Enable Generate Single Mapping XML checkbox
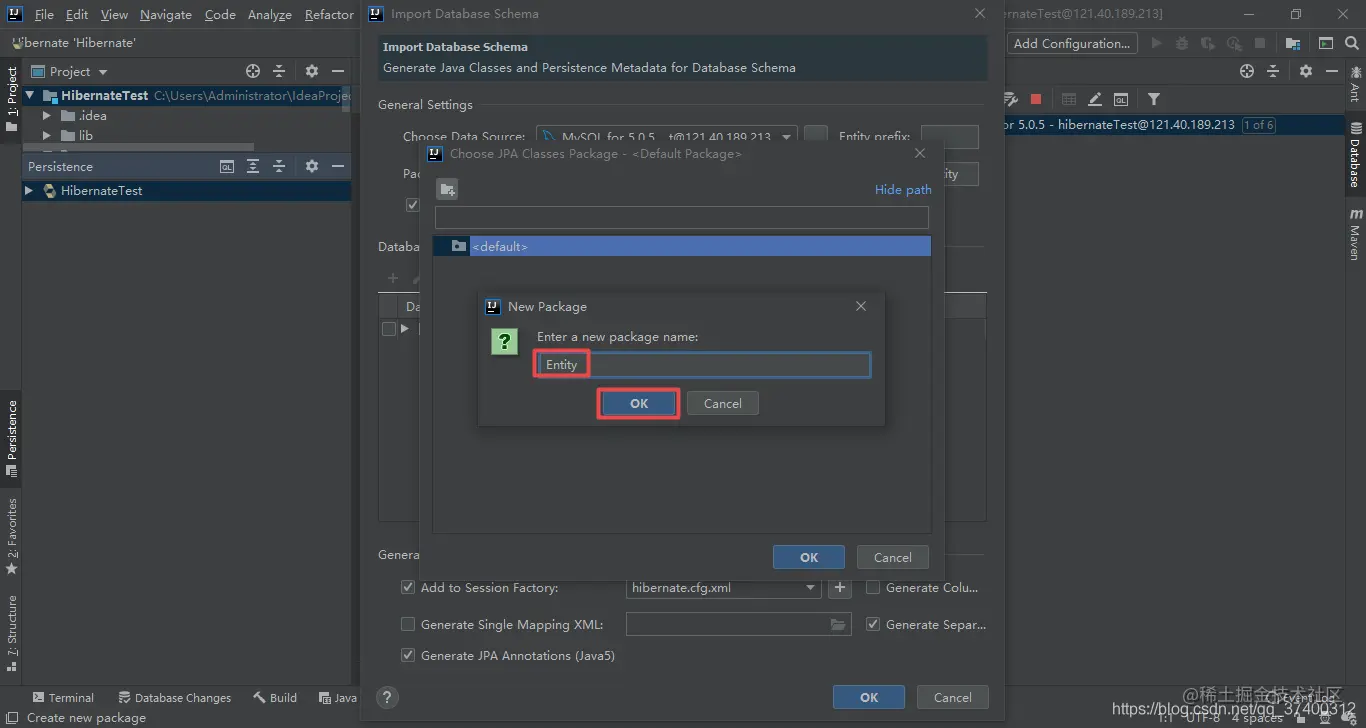This screenshot has height=728, width=1366. 408,624
